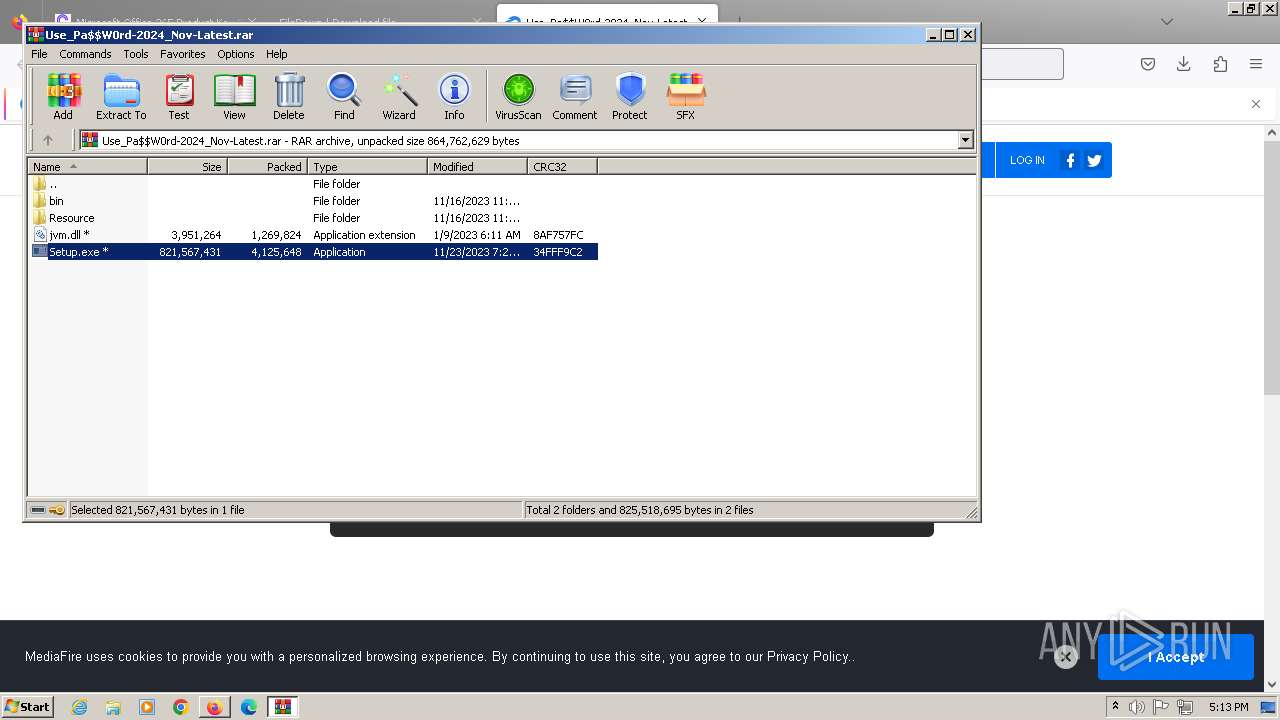Show hidden tray icons arrow
The width and height of the screenshot is (1280, 720).
(1115, 707)
